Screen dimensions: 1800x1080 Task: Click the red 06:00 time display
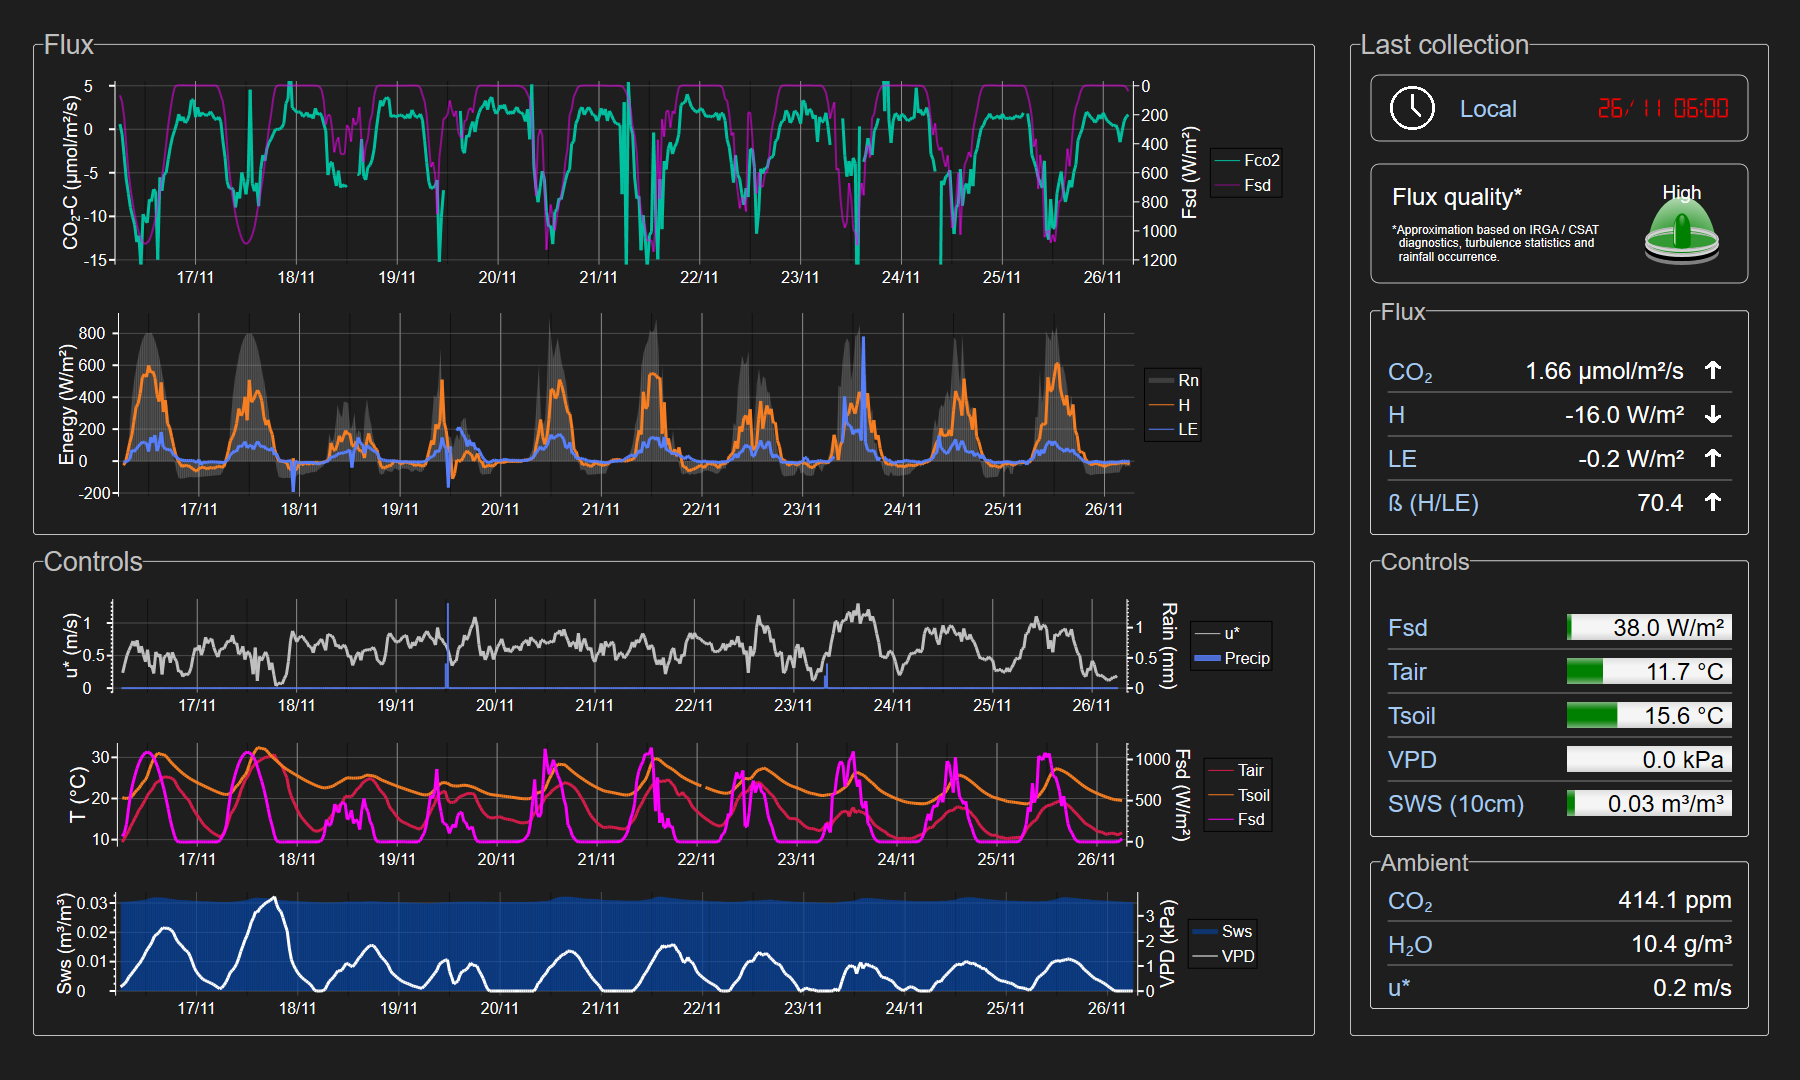pyautogui.click(x=1700, y=108)
